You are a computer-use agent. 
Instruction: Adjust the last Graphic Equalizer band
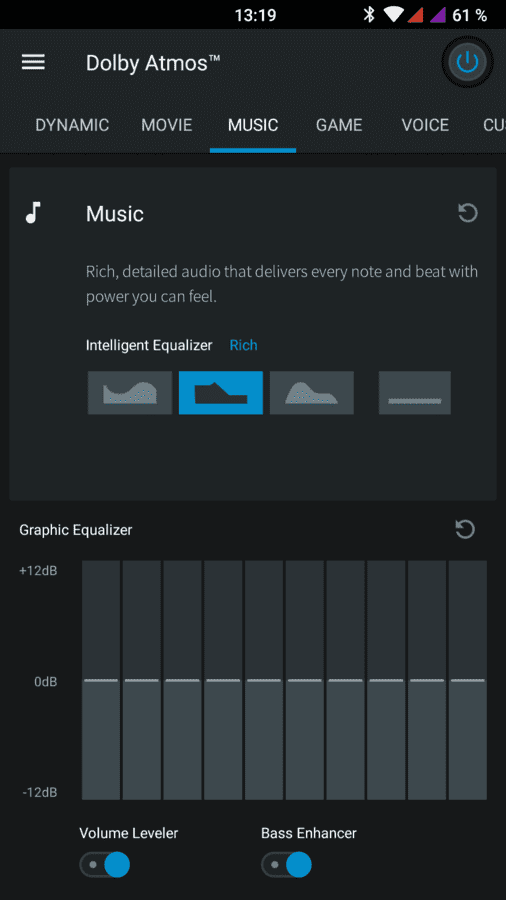click(x=468, y=680)
